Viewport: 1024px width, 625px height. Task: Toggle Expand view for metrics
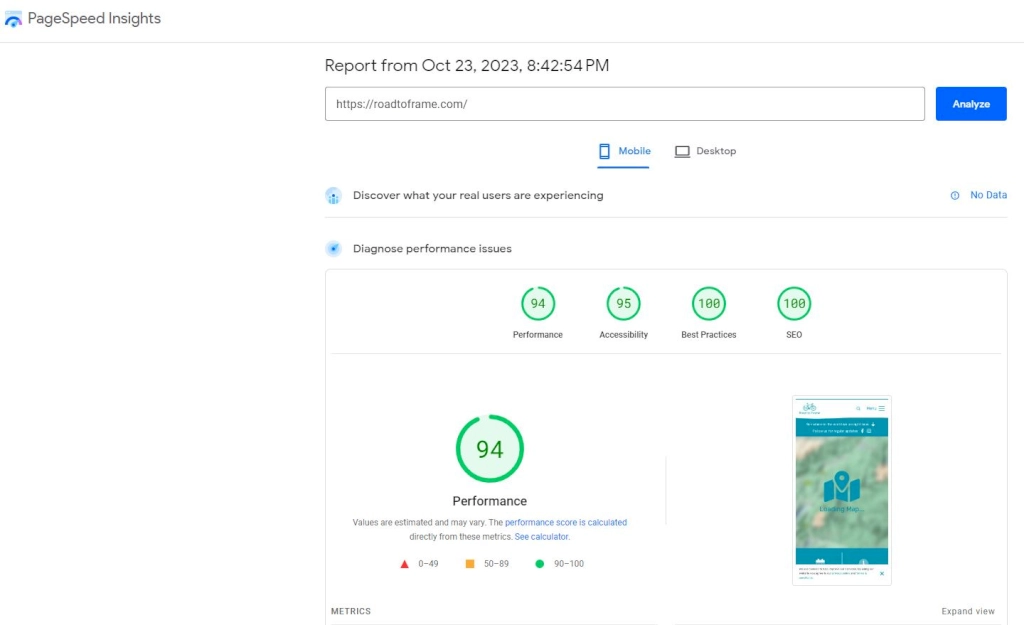[968, 611]
